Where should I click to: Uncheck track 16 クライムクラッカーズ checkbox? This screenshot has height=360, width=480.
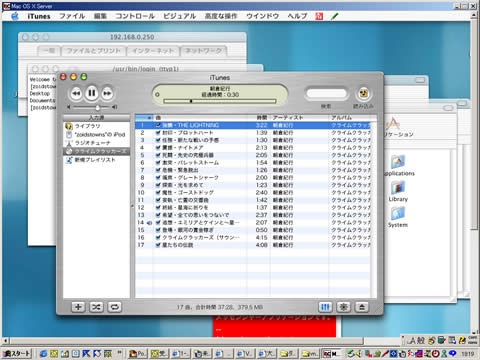pyautogui.click(x=158, y=237)
